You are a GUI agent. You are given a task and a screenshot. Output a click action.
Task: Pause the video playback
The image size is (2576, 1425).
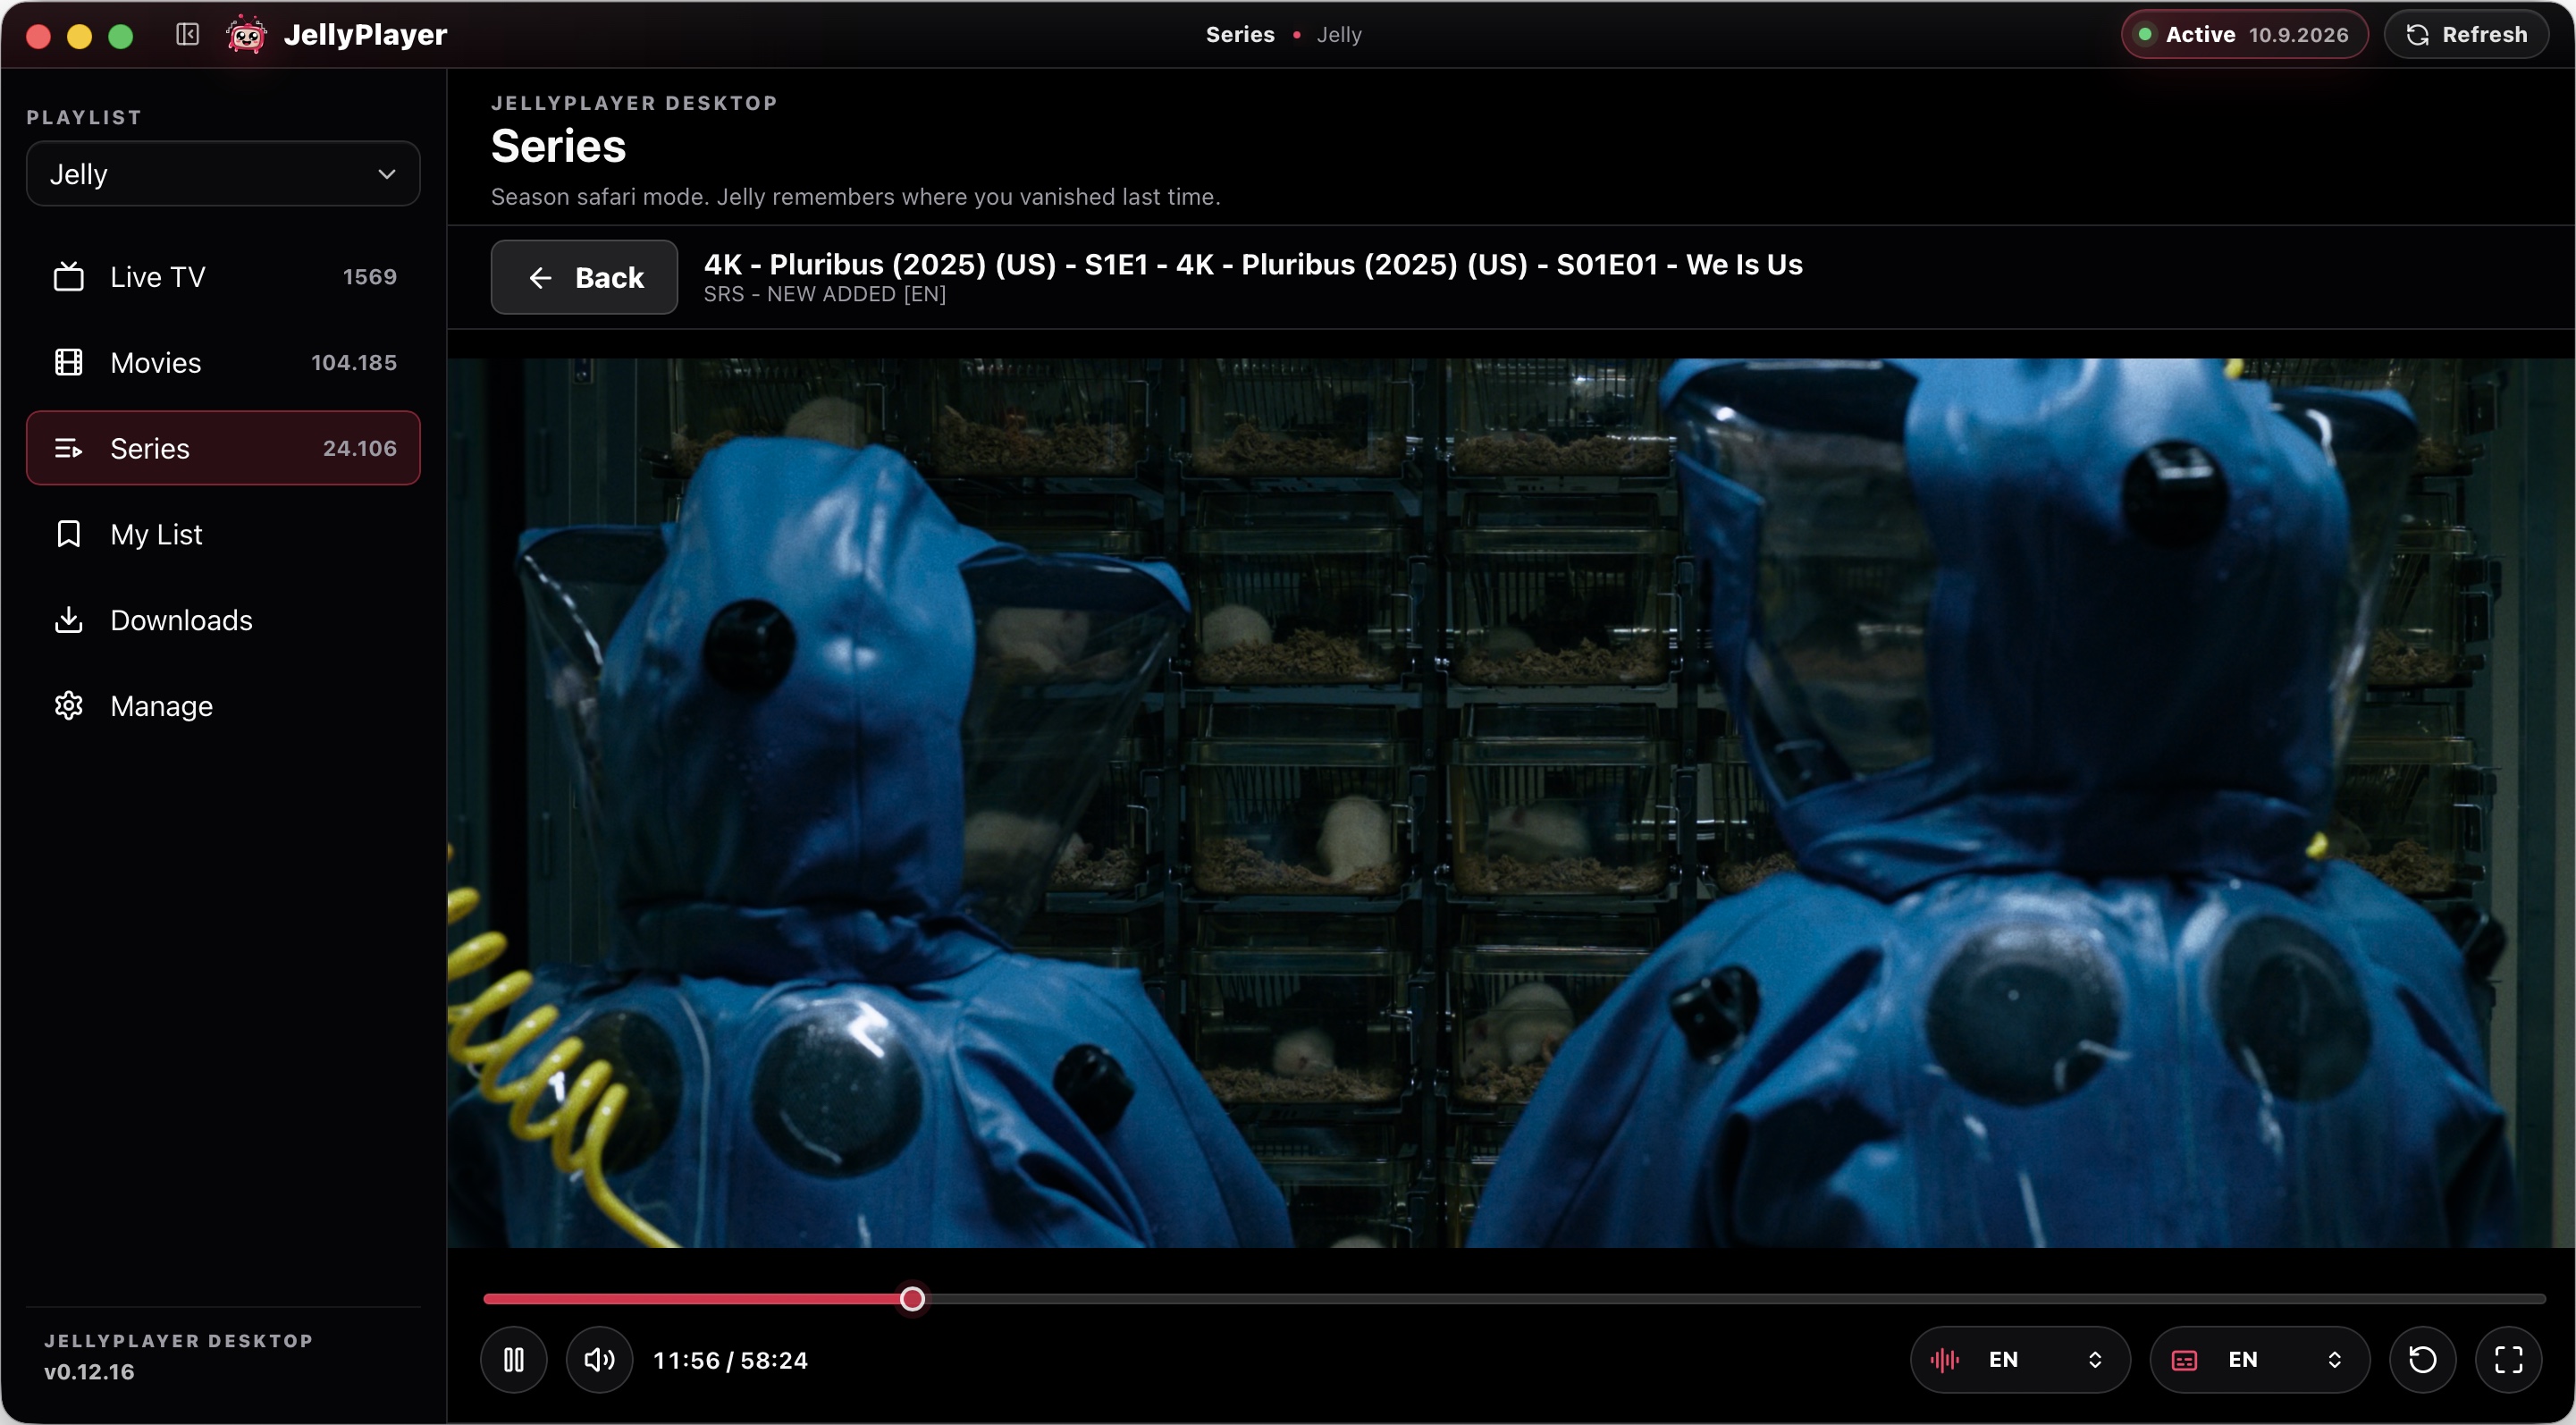point(514,1360)
